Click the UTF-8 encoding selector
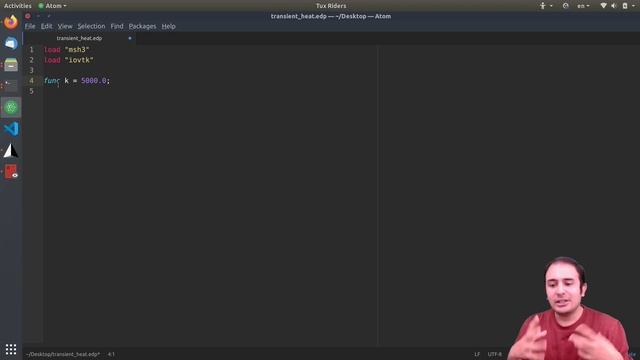The height and width of the screenshot is (360, 640). pos(494,354)
